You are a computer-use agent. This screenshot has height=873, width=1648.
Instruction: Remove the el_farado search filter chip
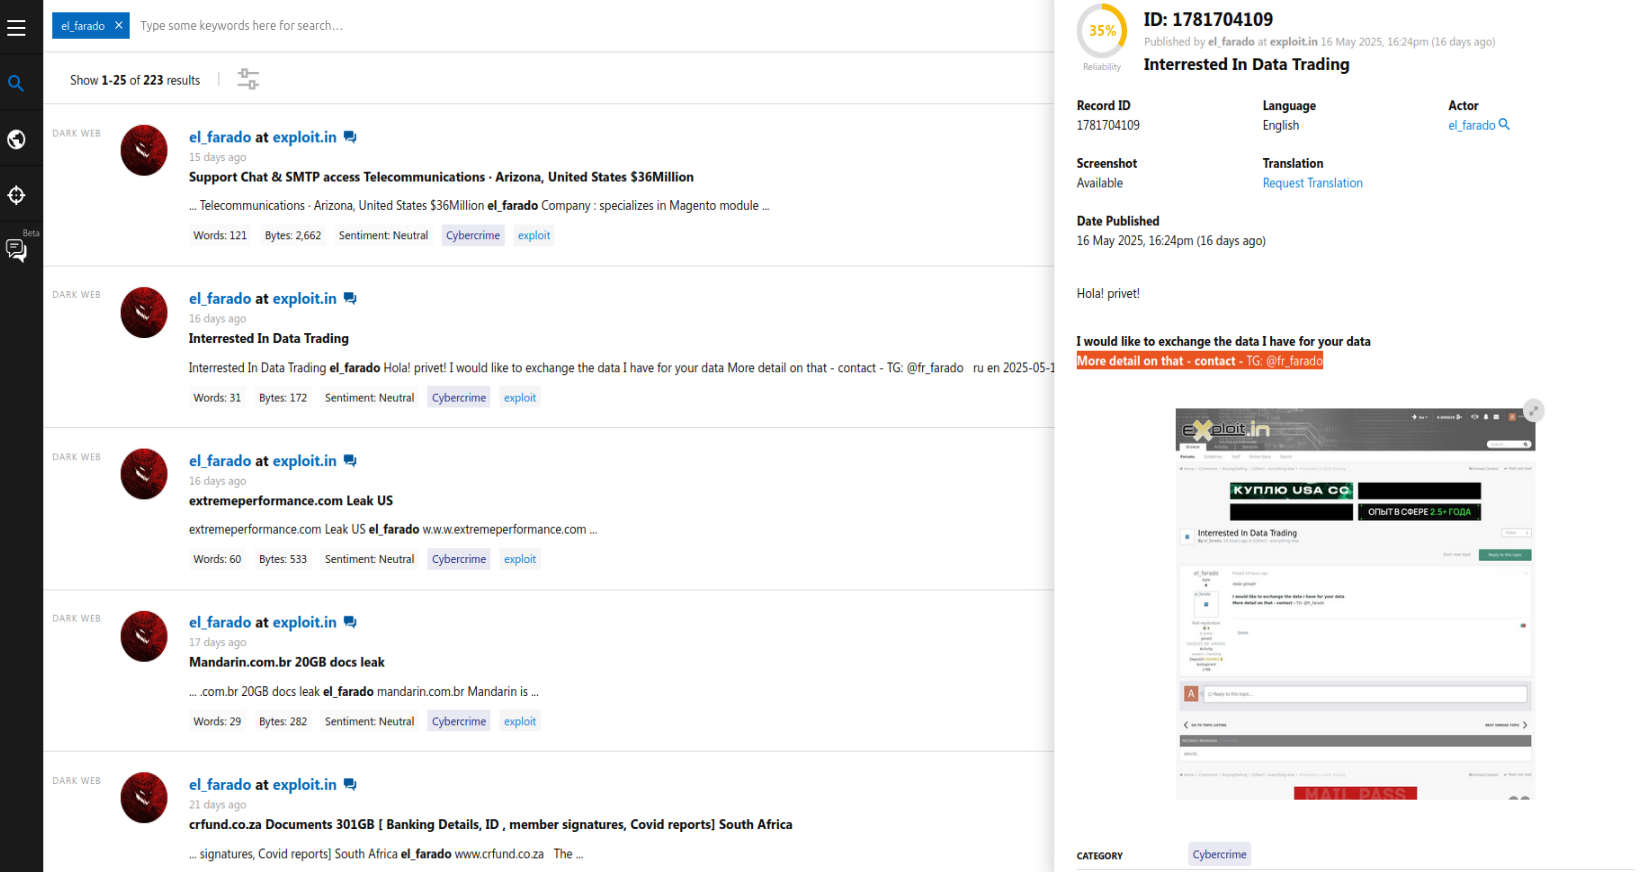pos(119,26)
